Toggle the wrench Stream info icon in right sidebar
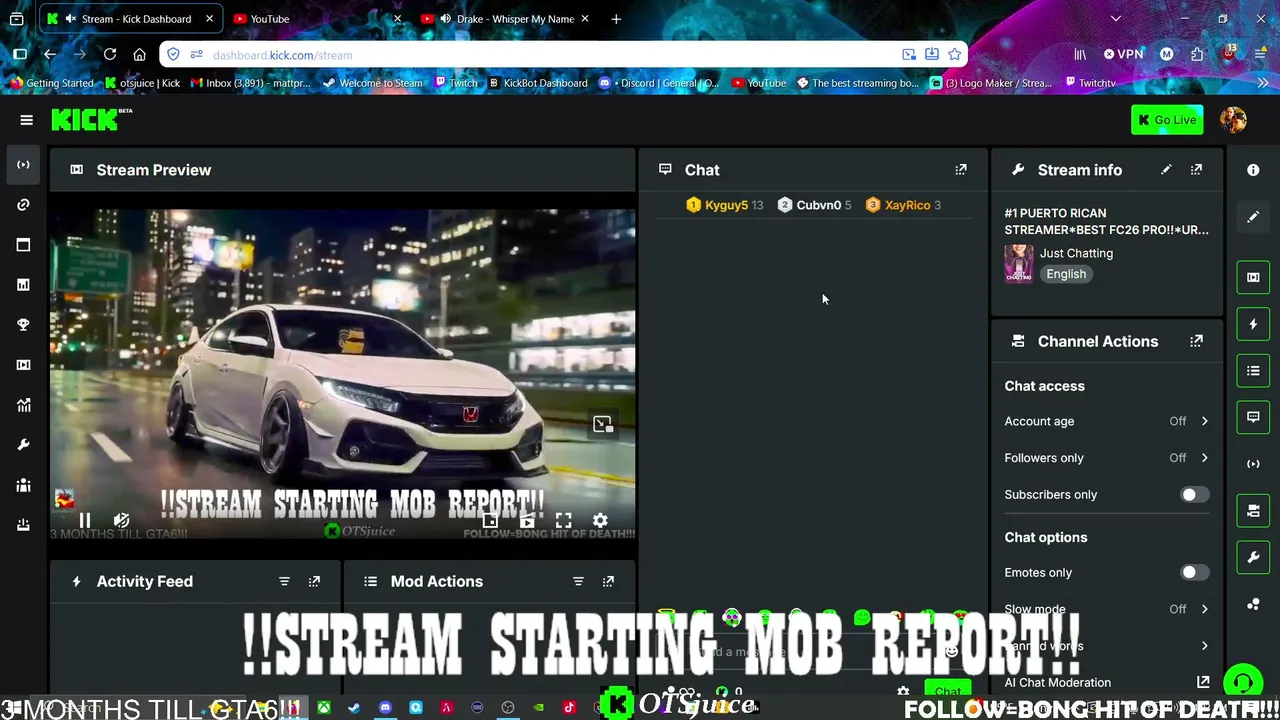The height and width of the screenshot is (720, 1280). point(1253,557)
